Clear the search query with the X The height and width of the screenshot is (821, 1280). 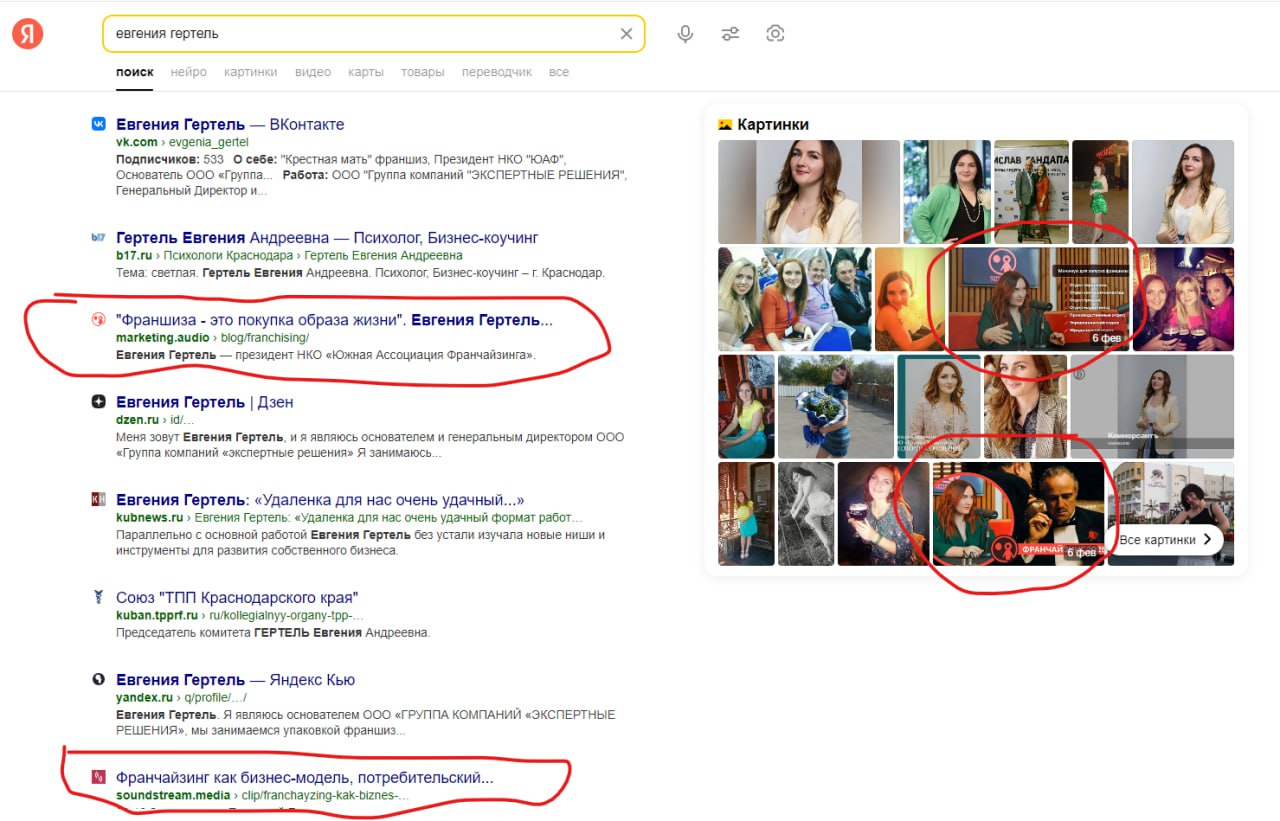(x=626, y=34)
